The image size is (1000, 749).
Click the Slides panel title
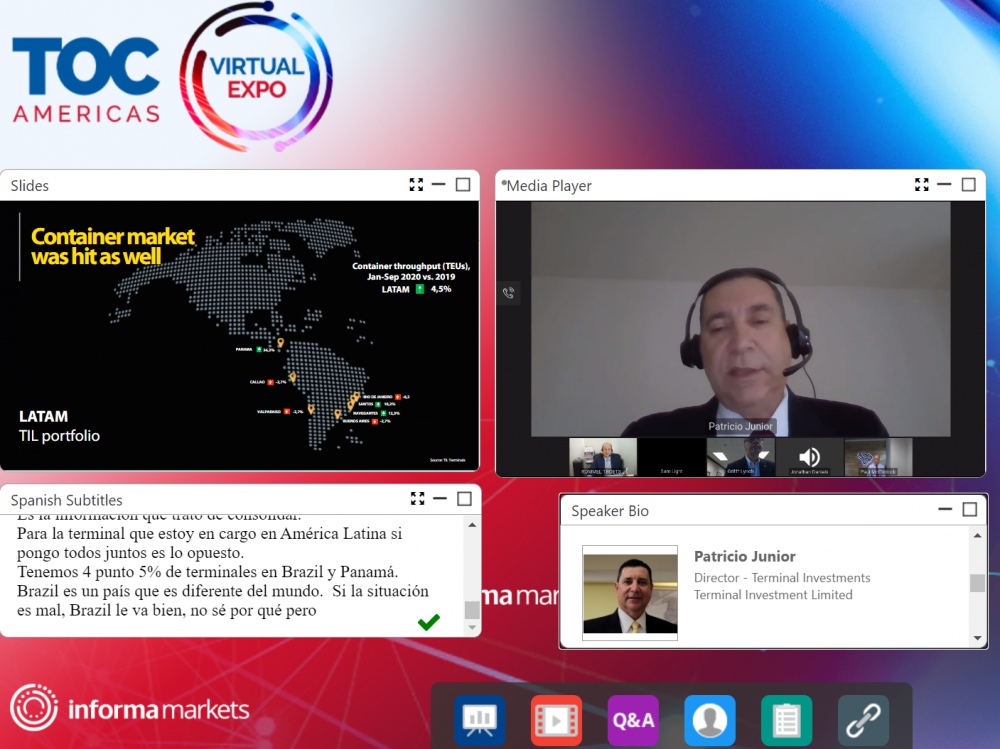29,186
